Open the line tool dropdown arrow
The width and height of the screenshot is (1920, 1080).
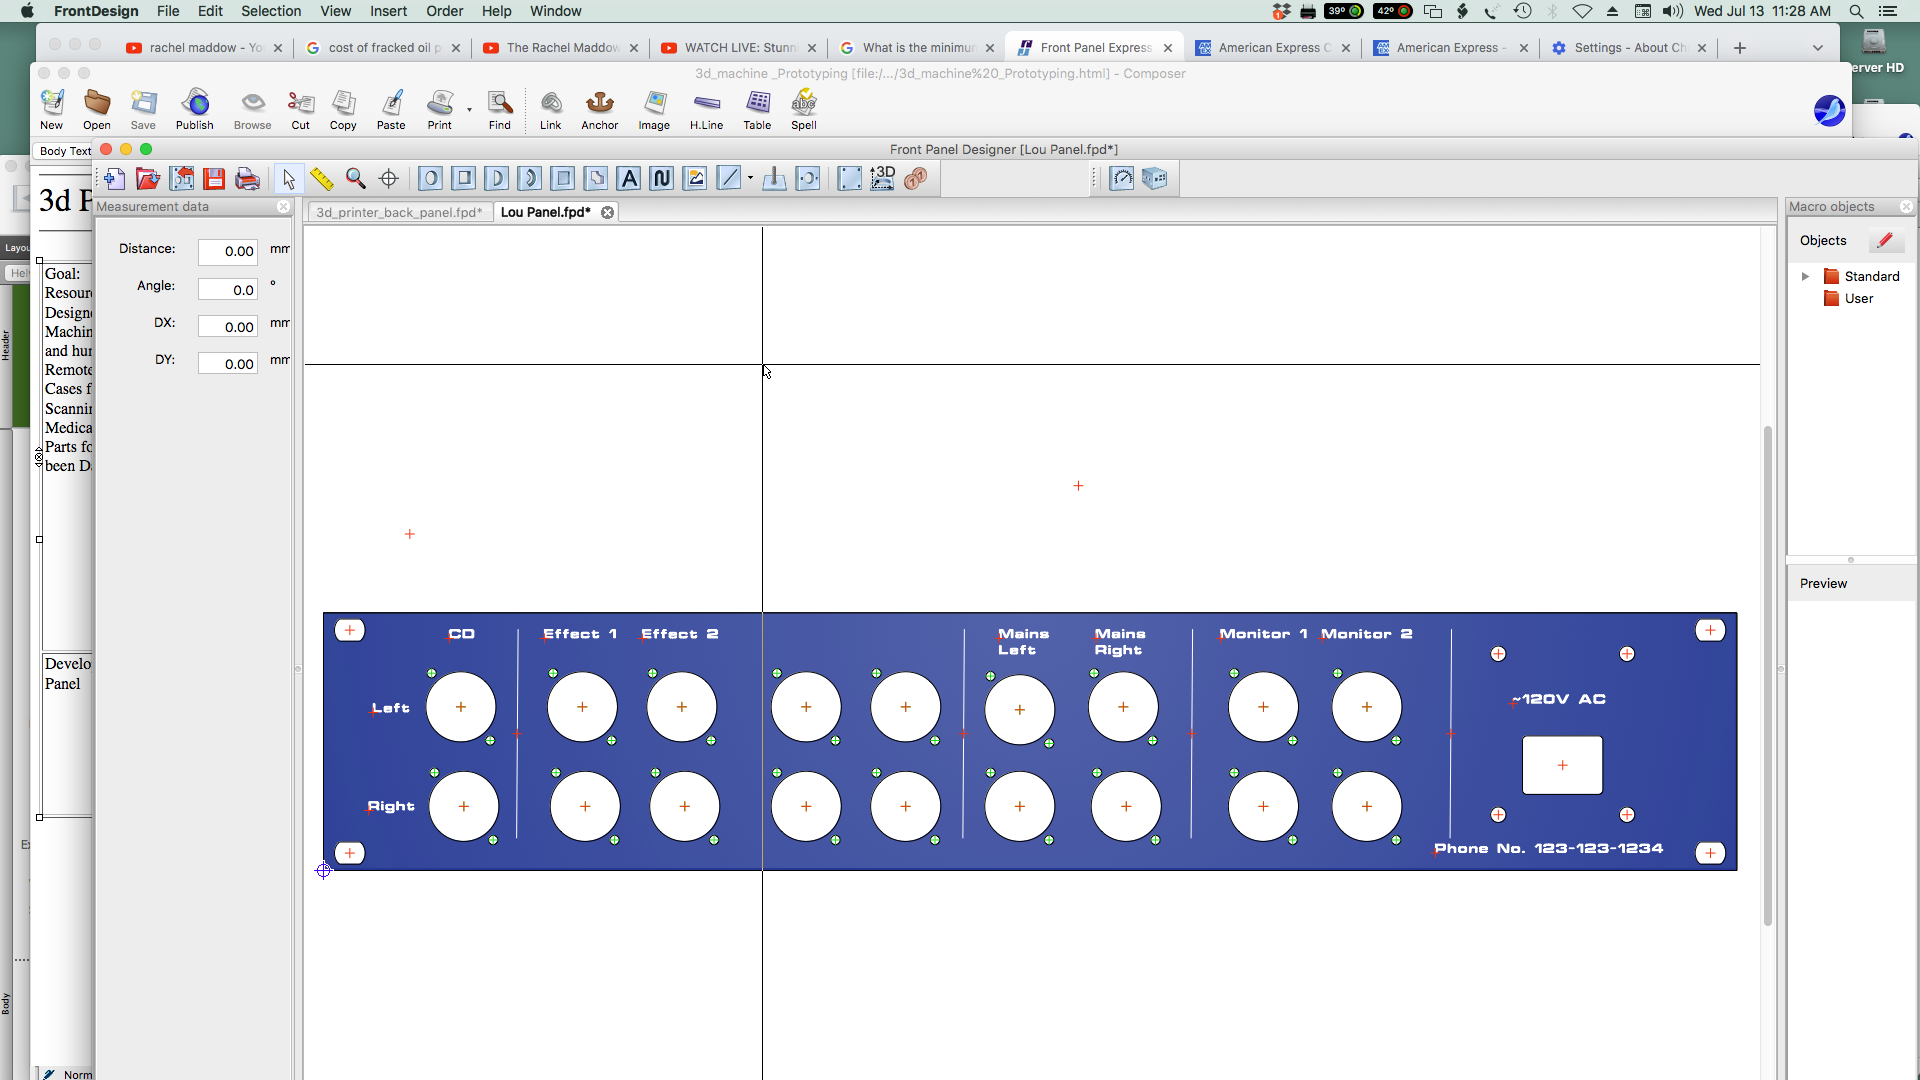point(750,179)
